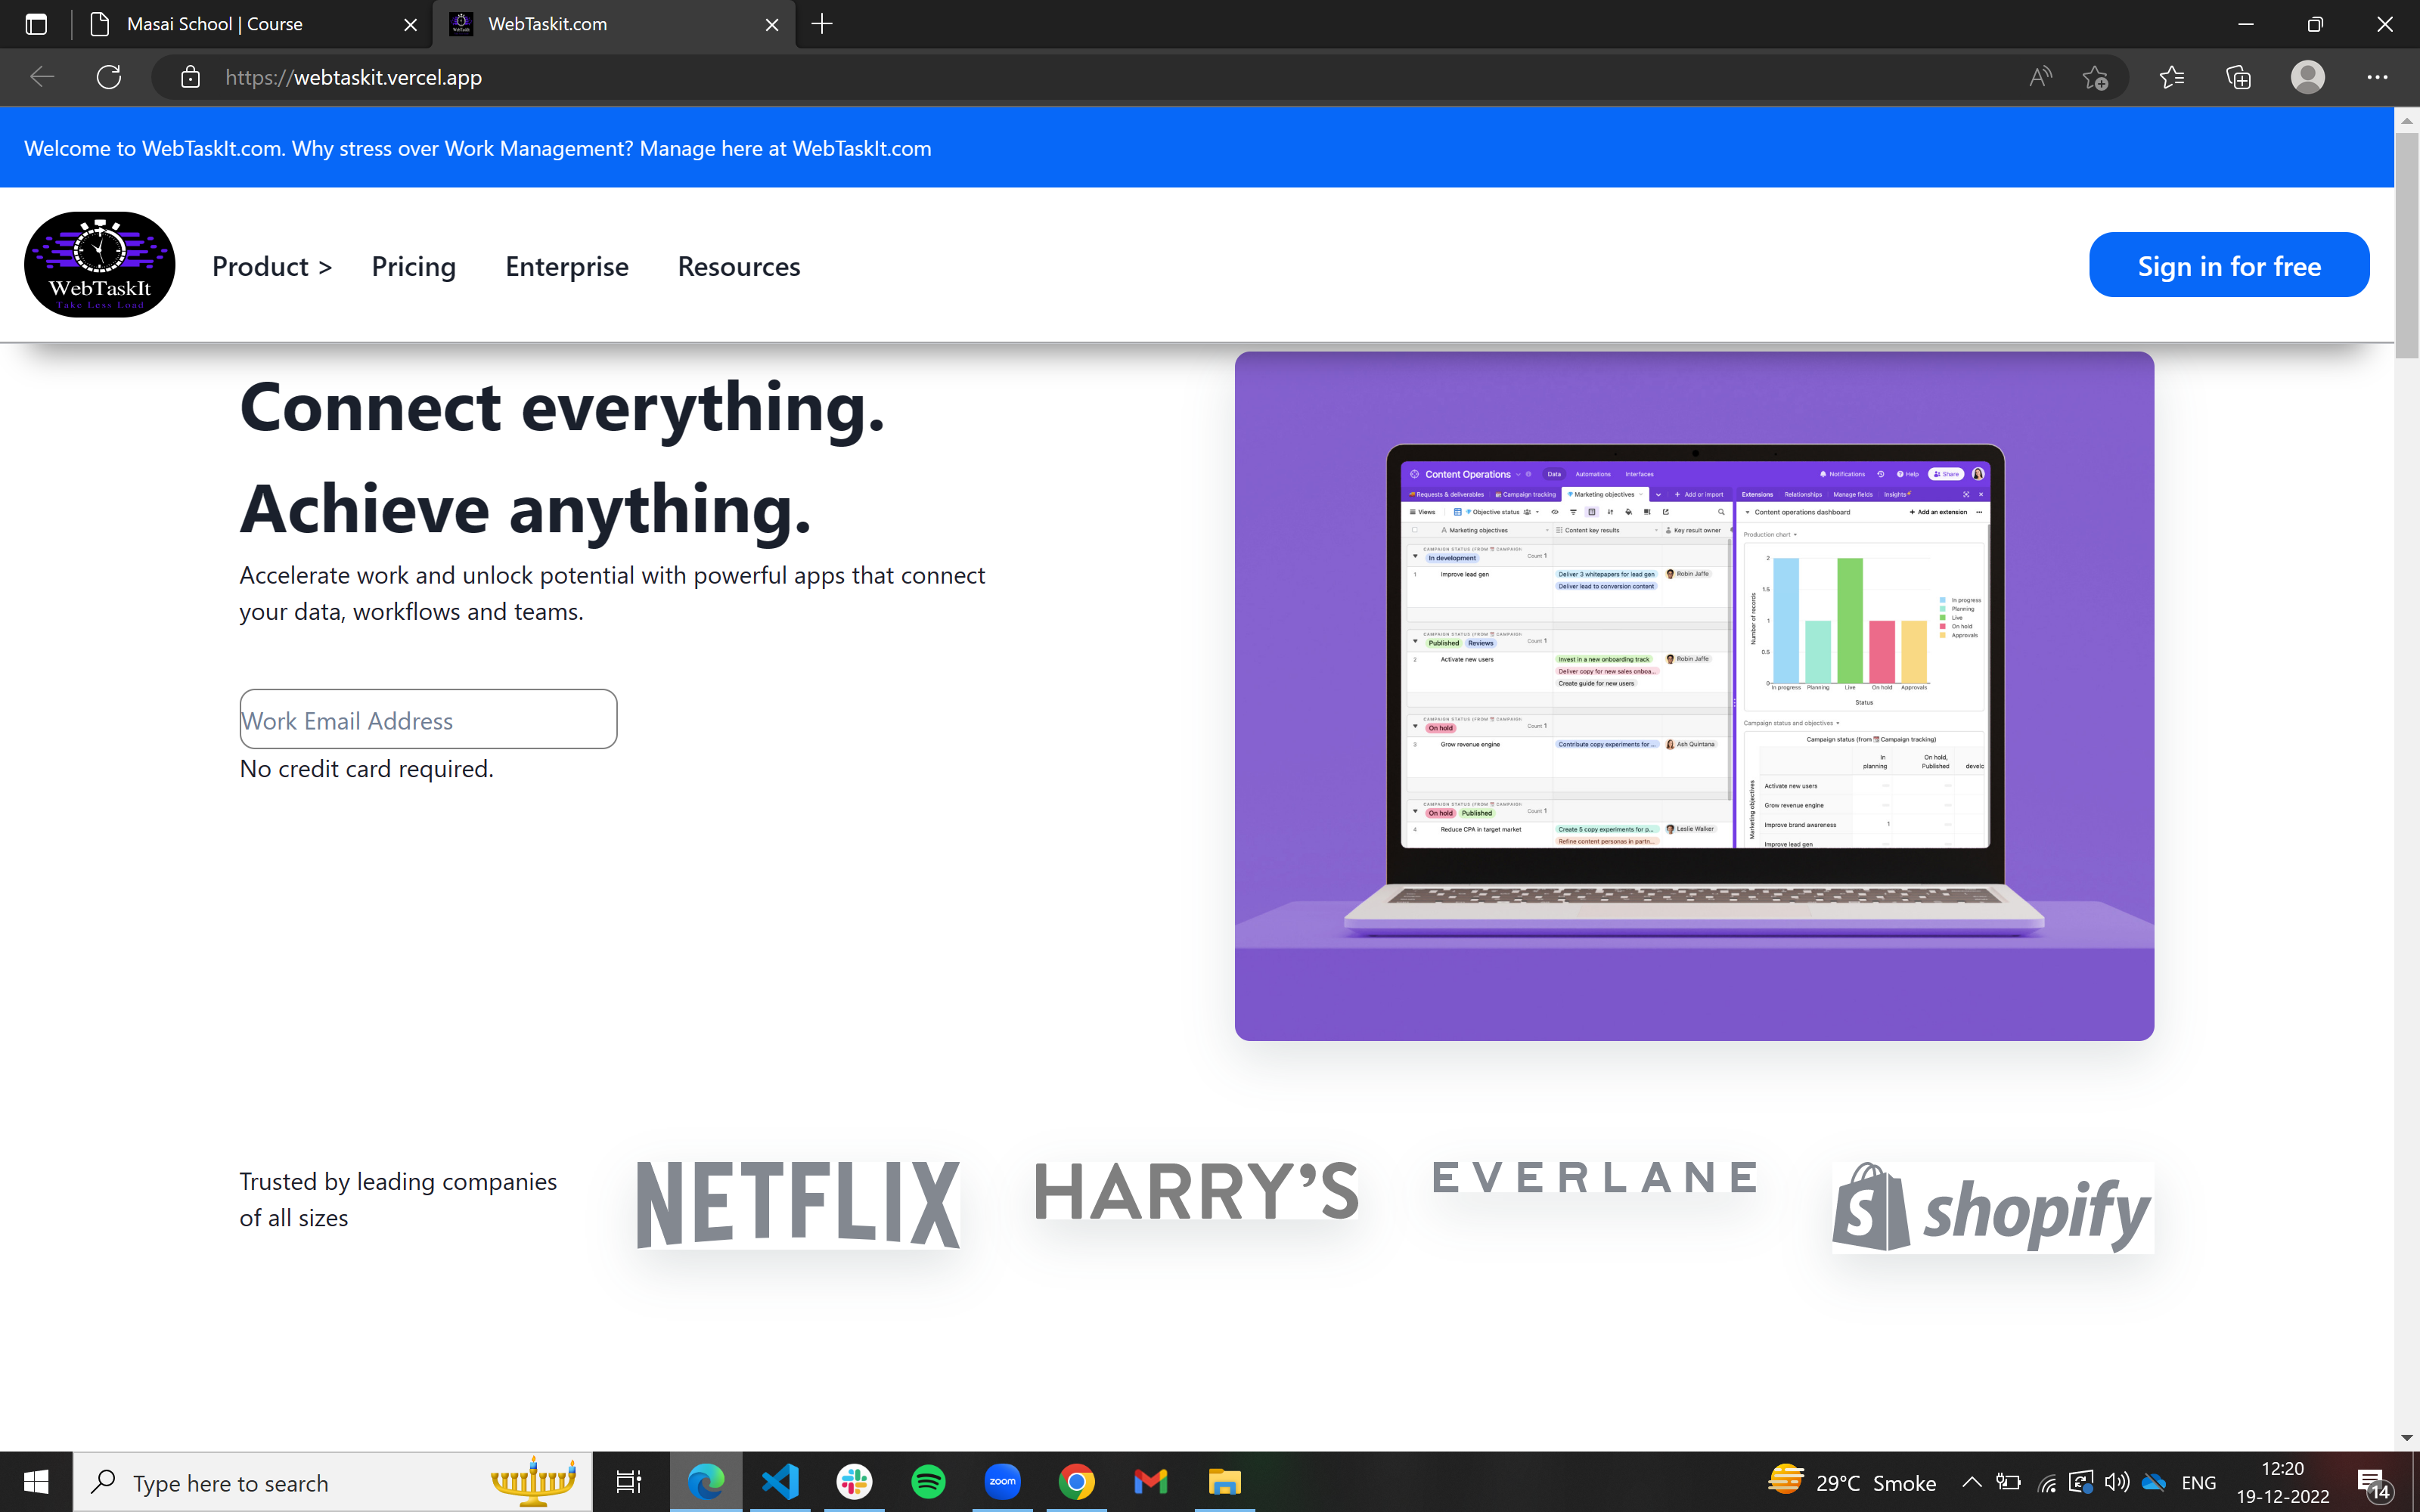Click the Work Email Address field
This screenshot has height=1512, width=2420.
[x=428, y=719]
